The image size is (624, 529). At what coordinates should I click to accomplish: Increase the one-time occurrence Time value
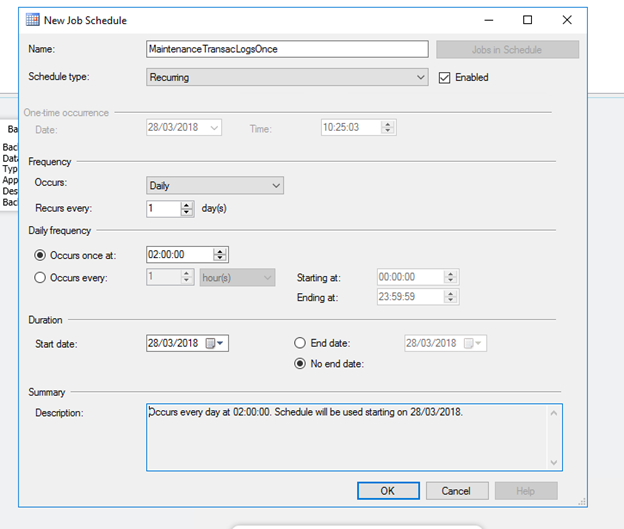point(388,125)
